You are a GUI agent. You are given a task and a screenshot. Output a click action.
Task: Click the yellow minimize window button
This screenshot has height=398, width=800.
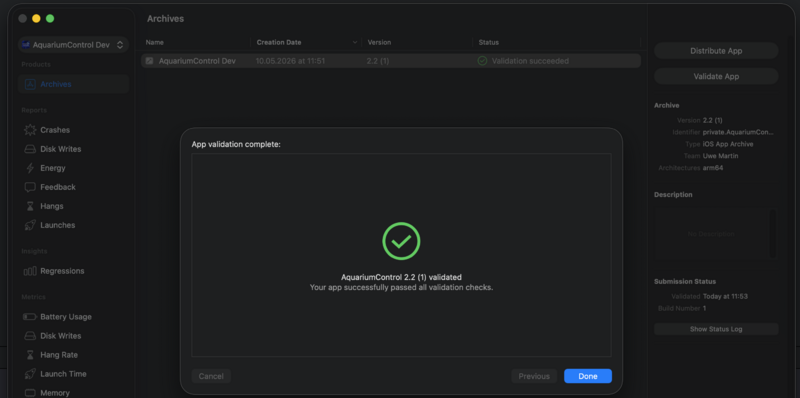[36, 18]
